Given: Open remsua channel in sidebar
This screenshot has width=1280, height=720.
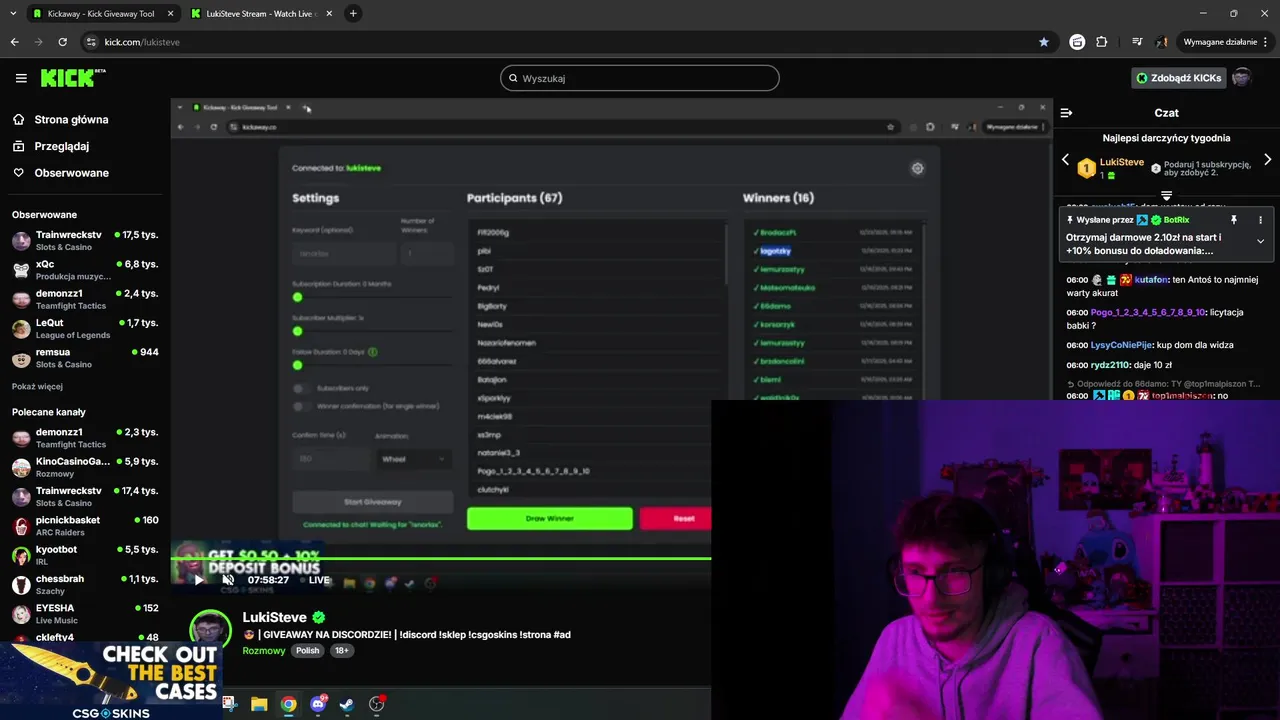Looking at the screenshot, I should (85, 358).
